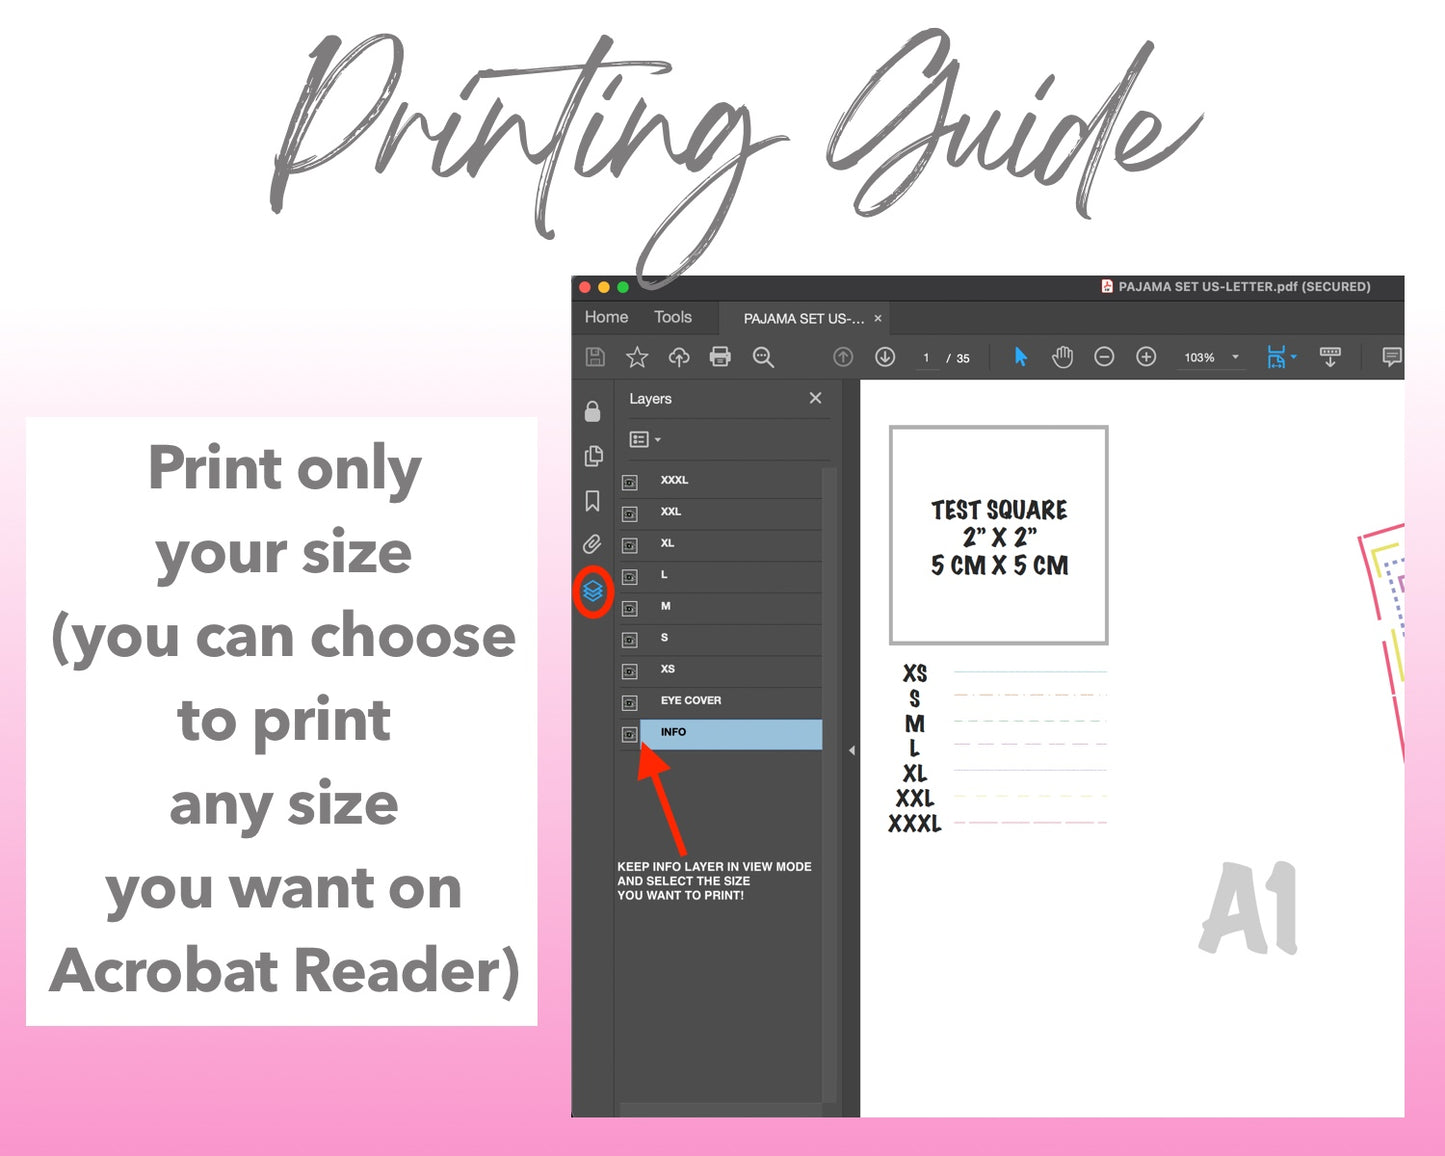Toggle visibility of EYE COVER layer

(x=630, y=703)
